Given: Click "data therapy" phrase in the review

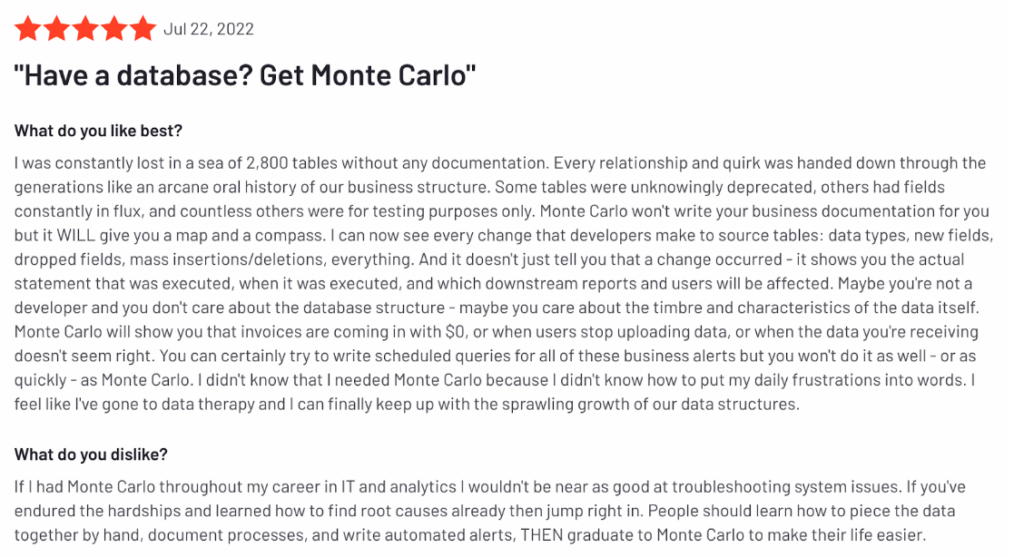Looking at the screenshot, I should (x=208, y=404).
